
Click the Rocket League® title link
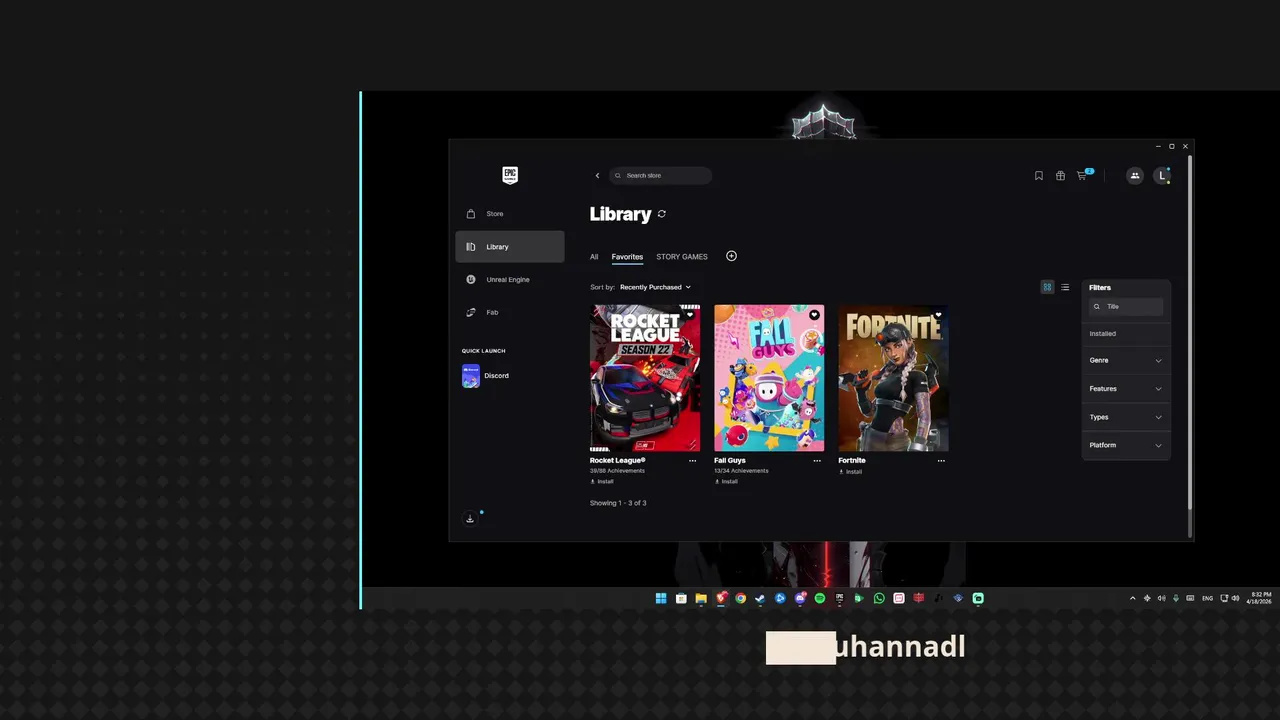coord(617,461)
